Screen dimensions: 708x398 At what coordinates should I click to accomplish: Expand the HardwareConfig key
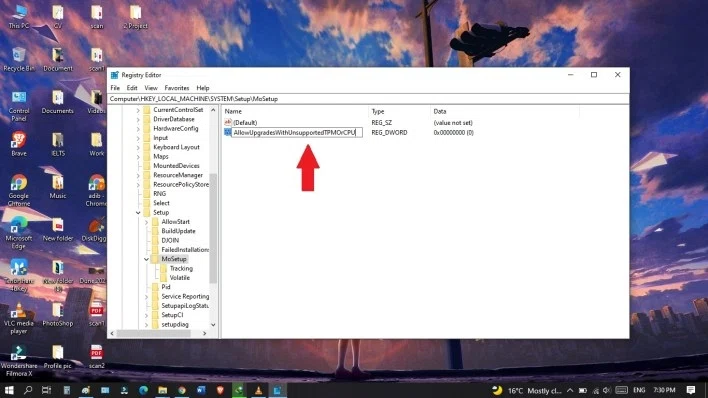pyautogui.click(x=138, y=129)
